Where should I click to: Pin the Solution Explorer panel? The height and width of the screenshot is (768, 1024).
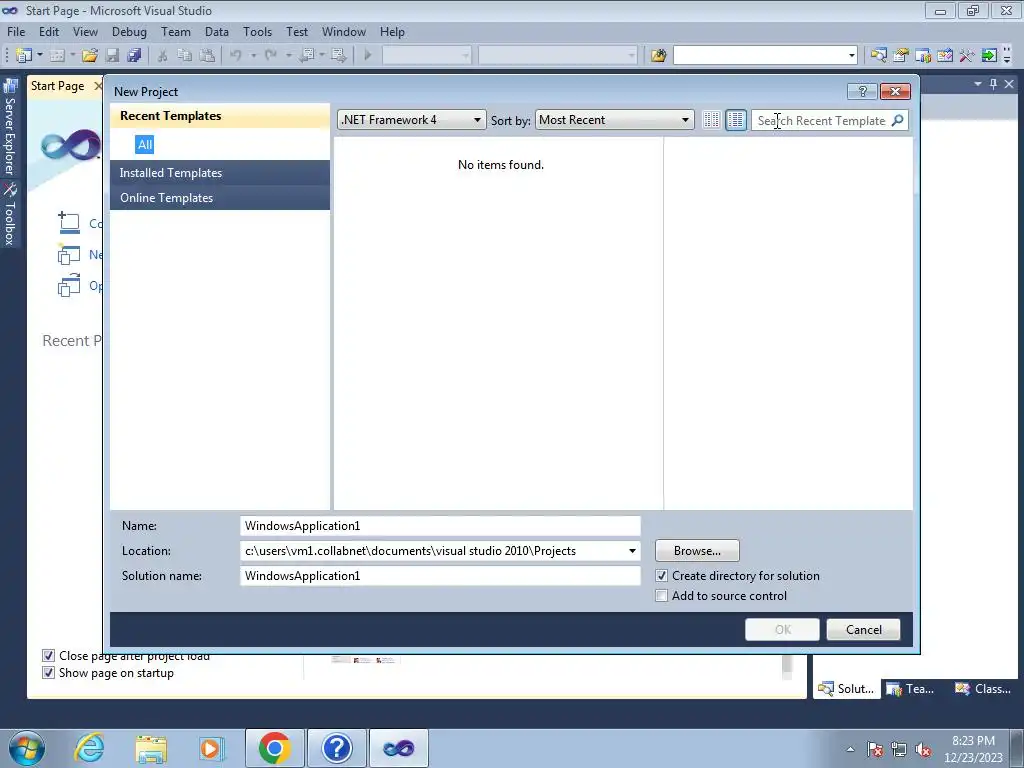pos(993,84)
